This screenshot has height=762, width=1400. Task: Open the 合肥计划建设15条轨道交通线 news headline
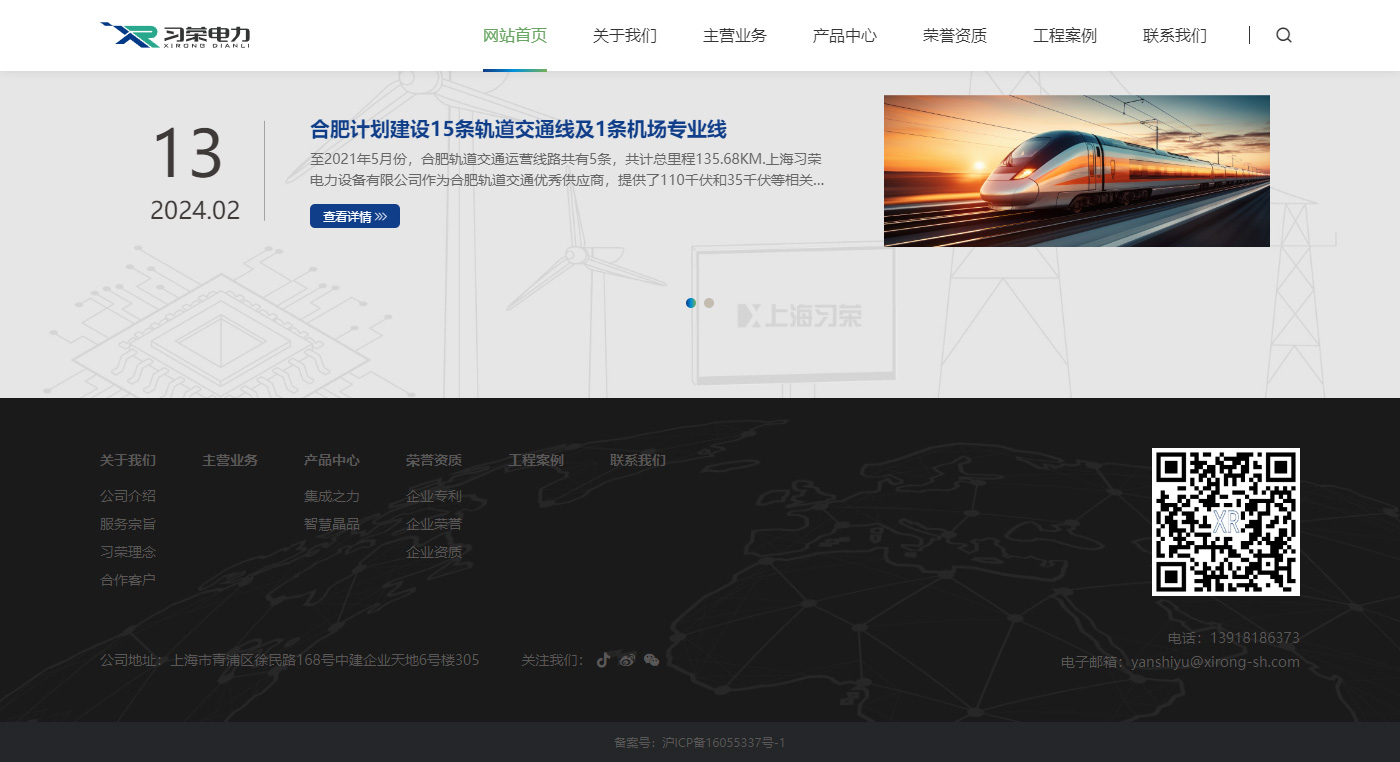click(x=518, y=129)
